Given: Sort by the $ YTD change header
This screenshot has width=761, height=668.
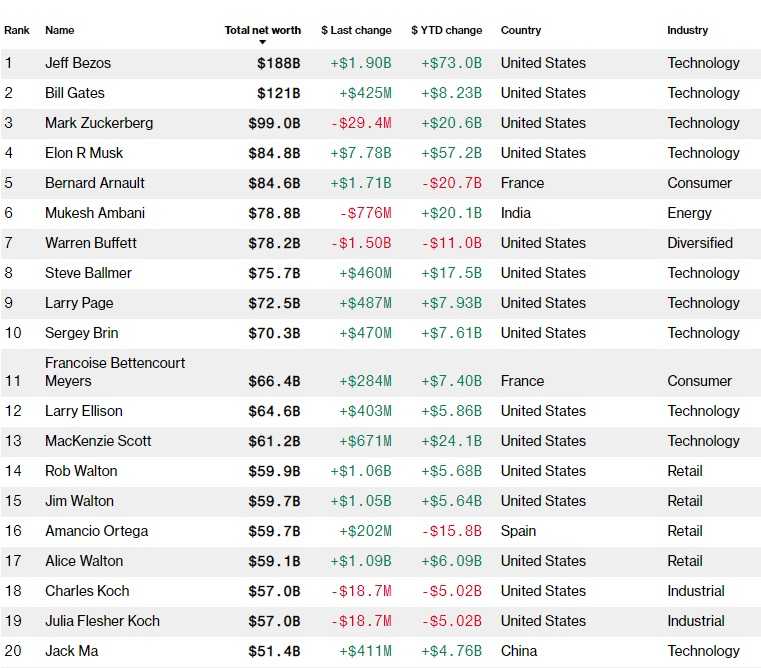Looking at the screenshot, I should [447, 30].
